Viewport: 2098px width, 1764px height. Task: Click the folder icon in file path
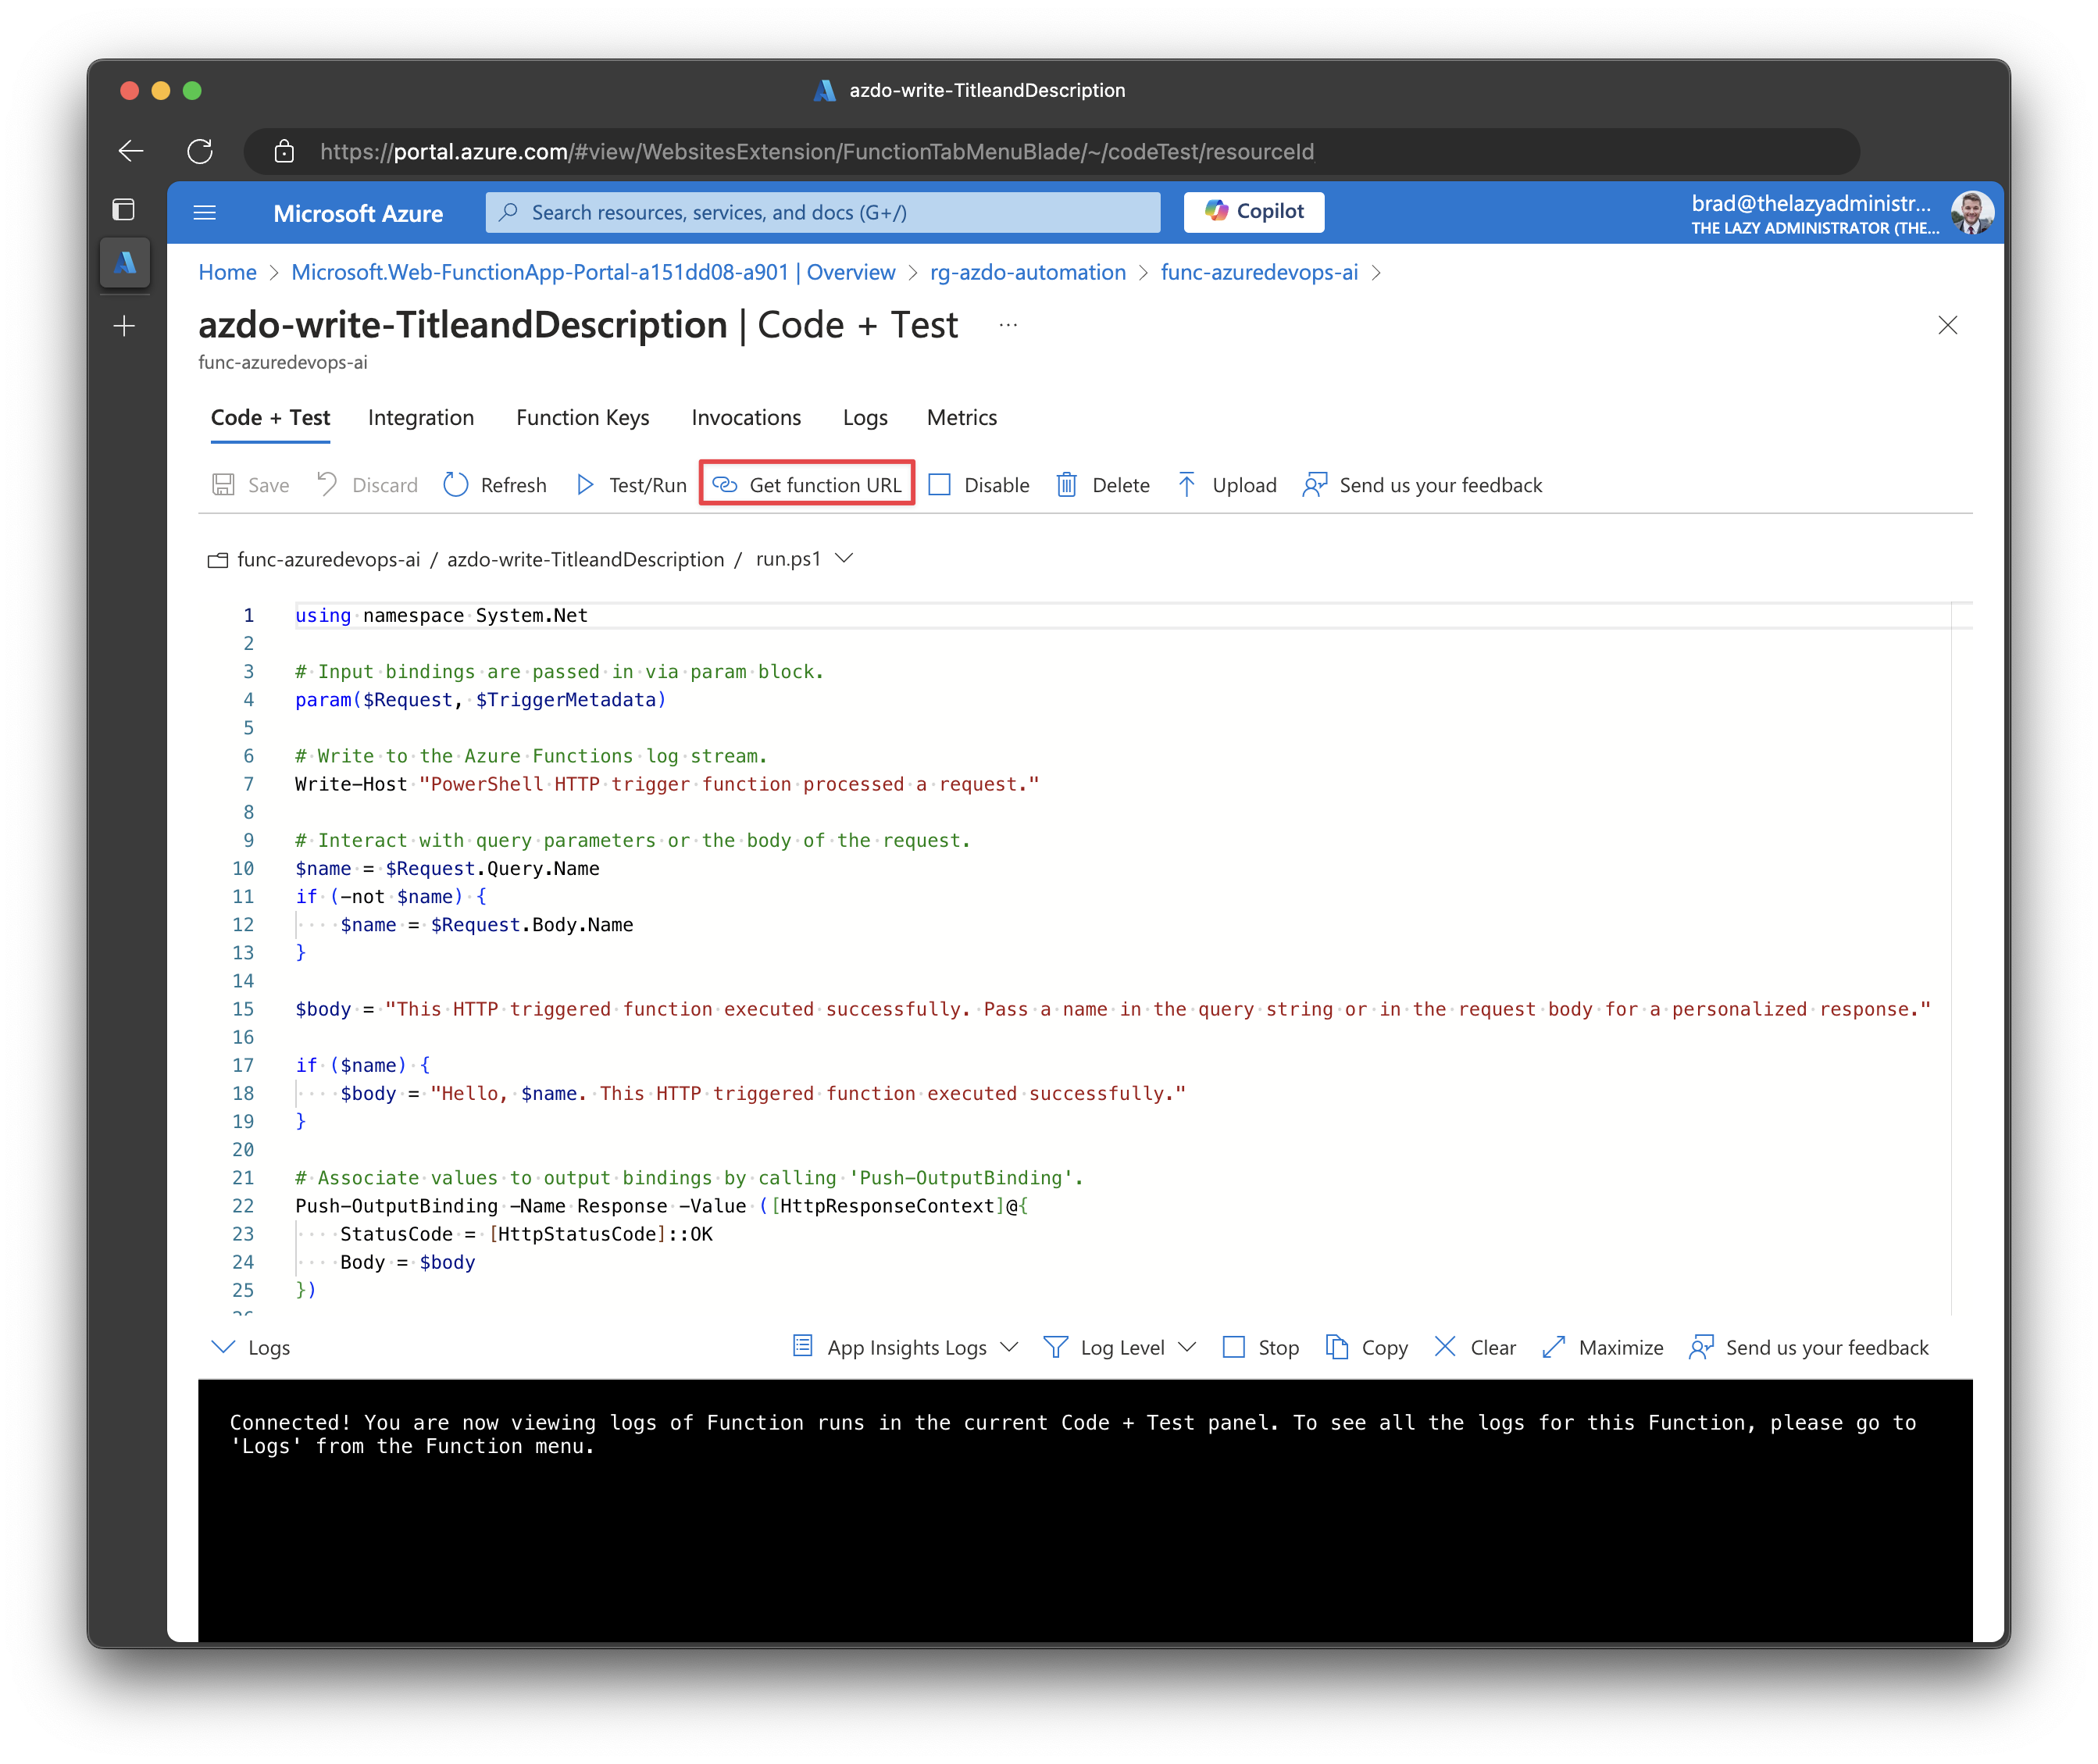217,560
